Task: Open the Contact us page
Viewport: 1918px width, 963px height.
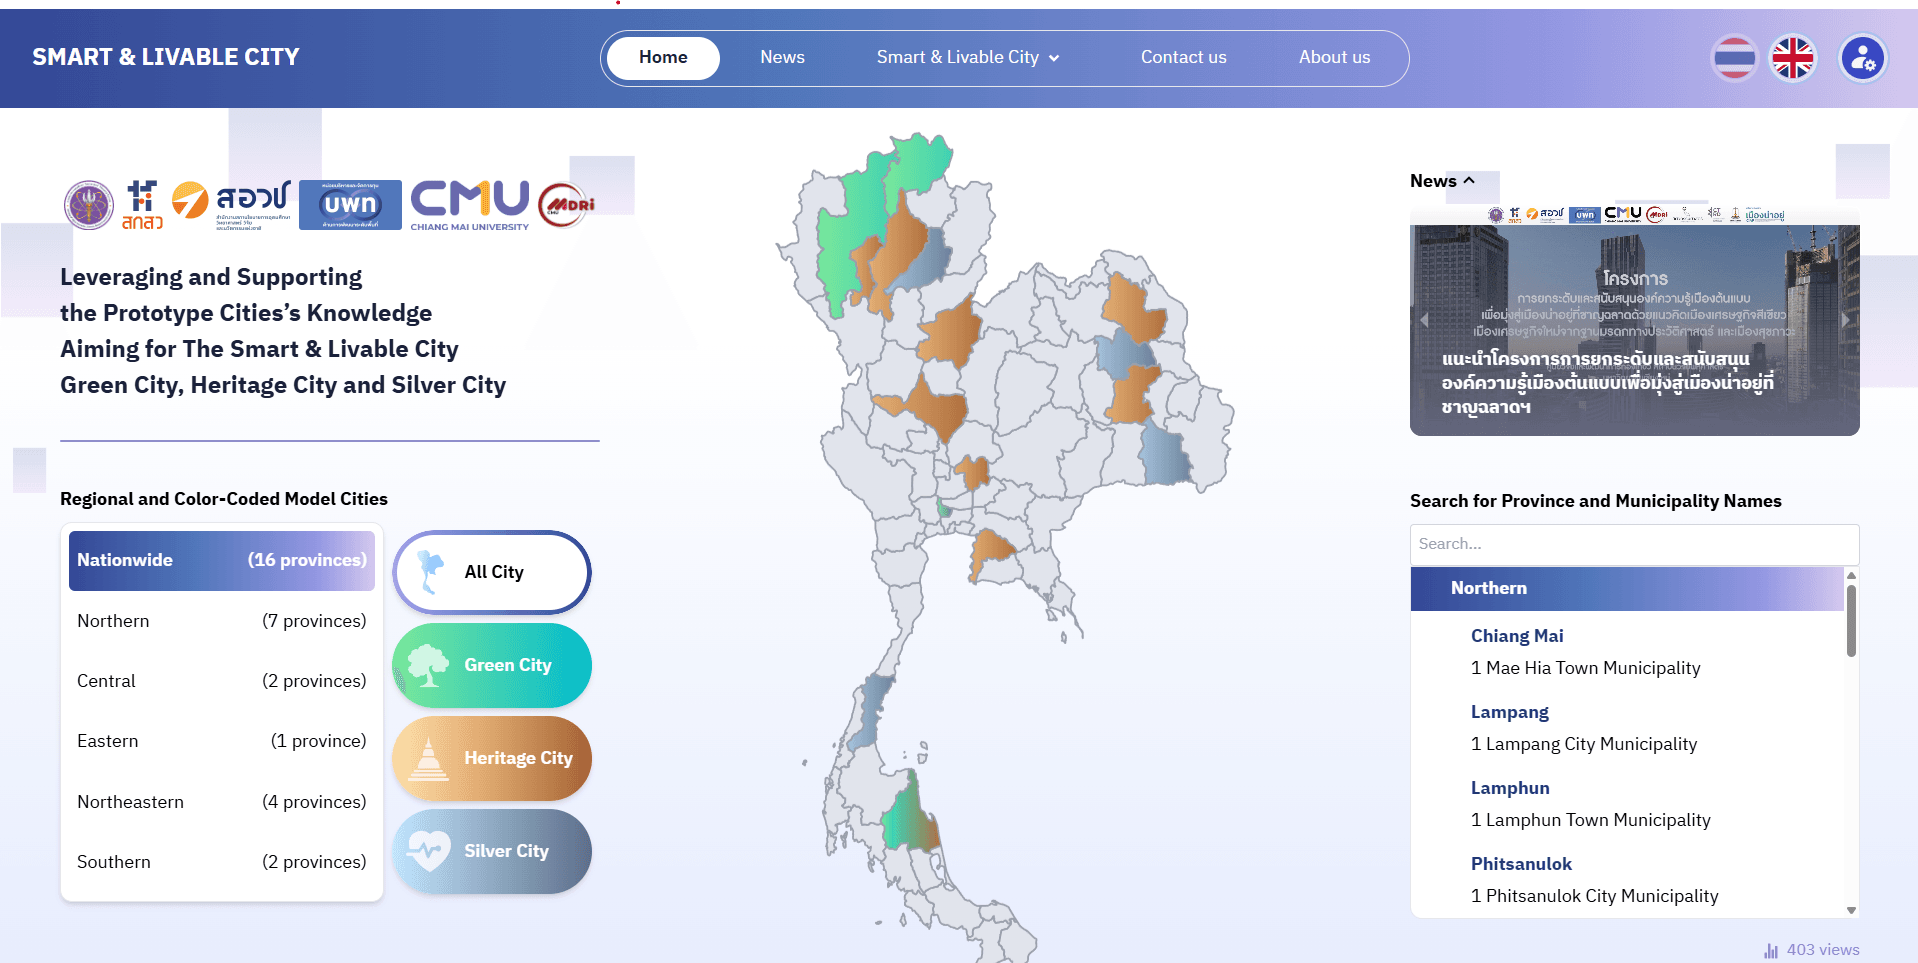Action: tap(1184, 58)
